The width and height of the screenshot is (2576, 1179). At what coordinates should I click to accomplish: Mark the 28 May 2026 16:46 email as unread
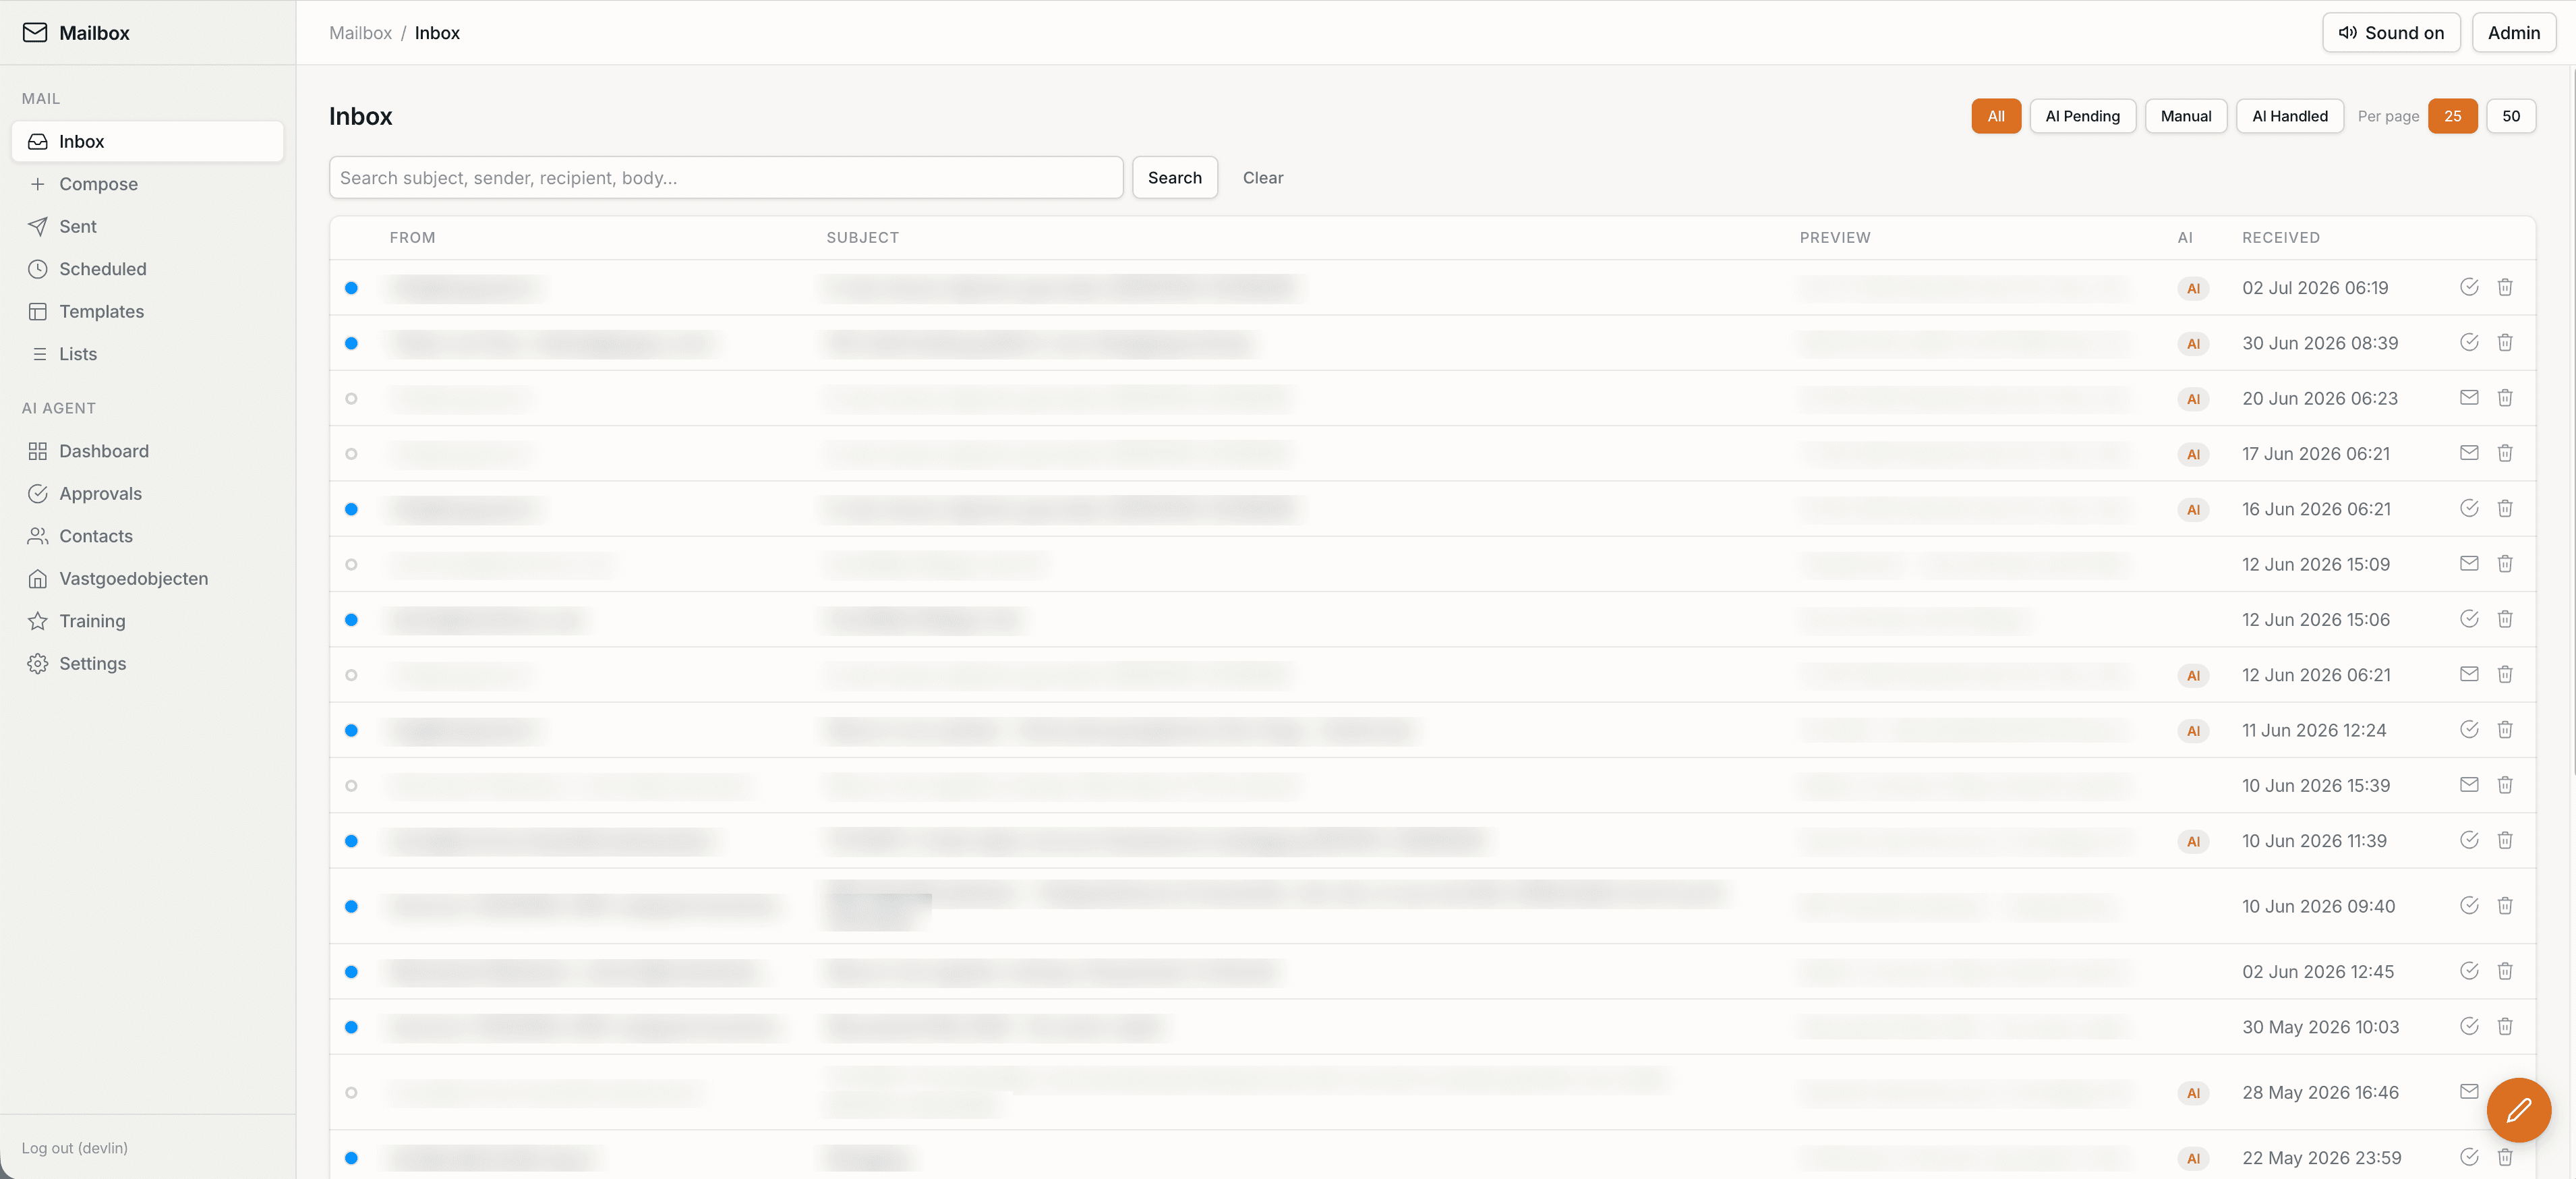tap(2469, 1091)
